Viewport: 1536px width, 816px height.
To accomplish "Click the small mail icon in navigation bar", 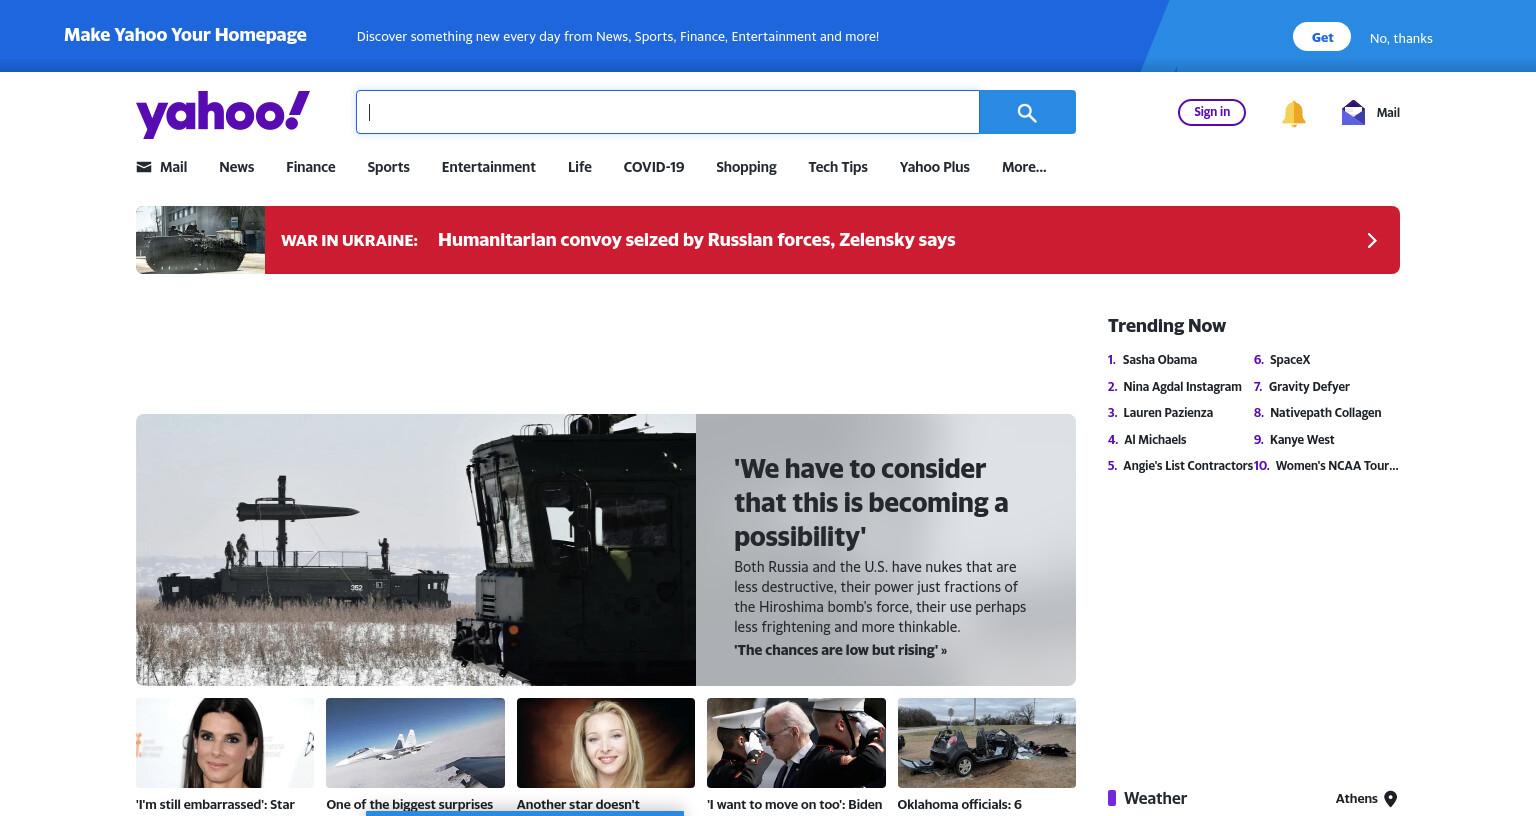I will pyautogui.click(x=144, y=167).
